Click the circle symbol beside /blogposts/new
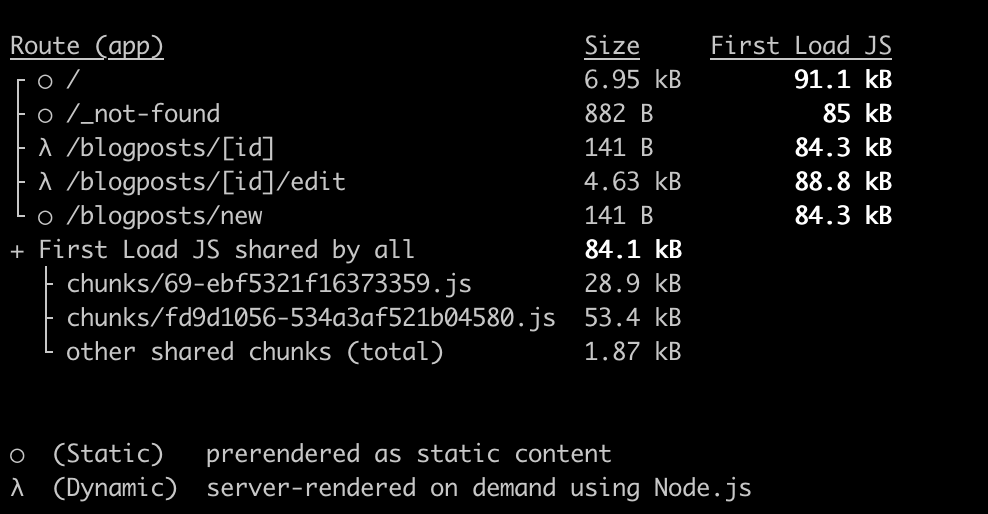This screenshot has height=514, width=988. pos(45,218)
